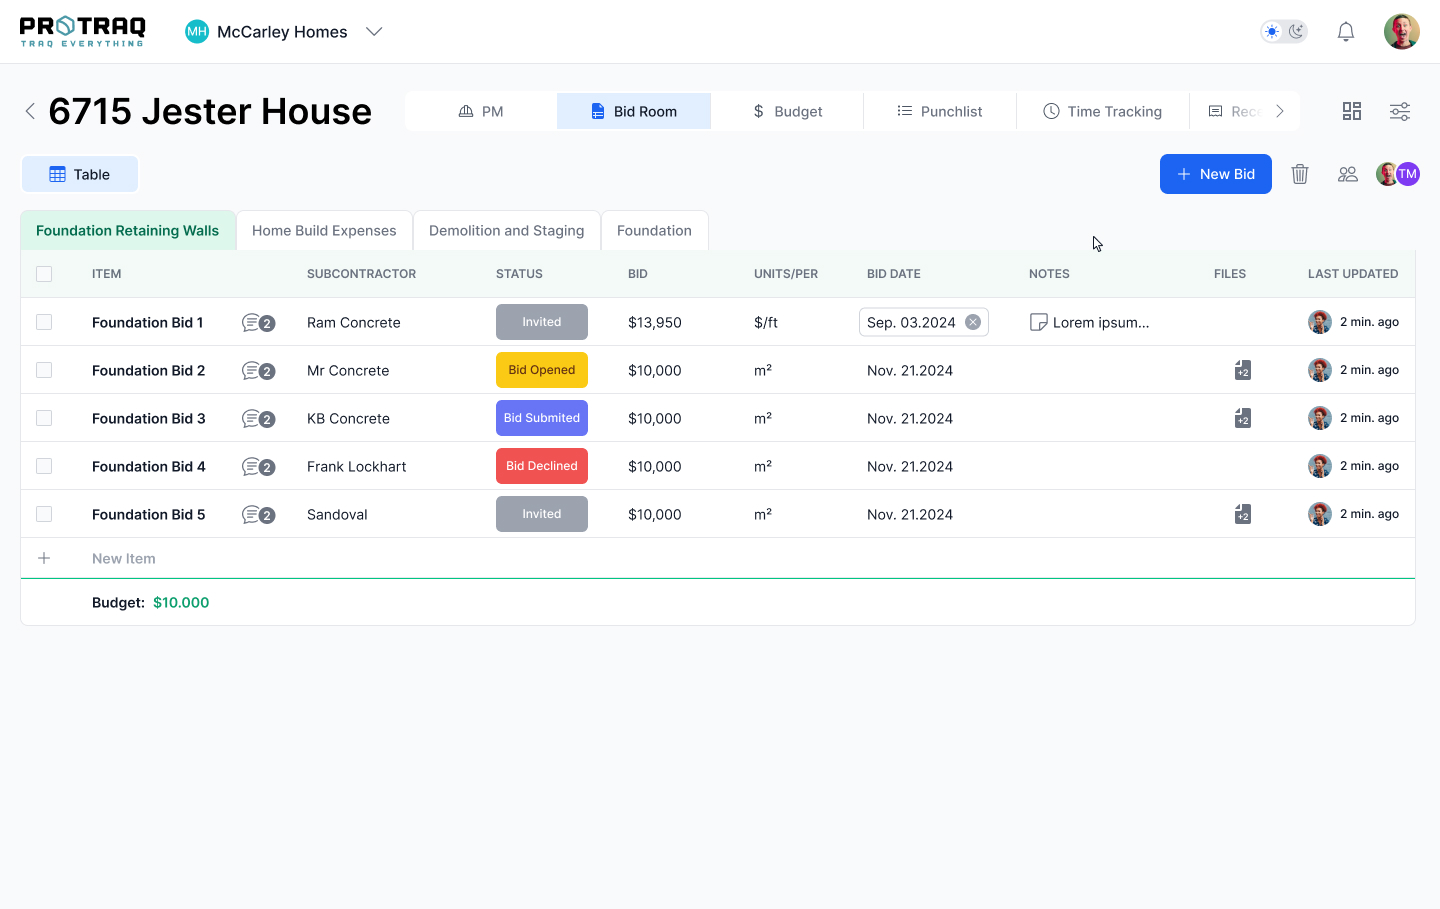
Task: Open attached files for Foundation Bid 2
Action: pos(1242,370)
